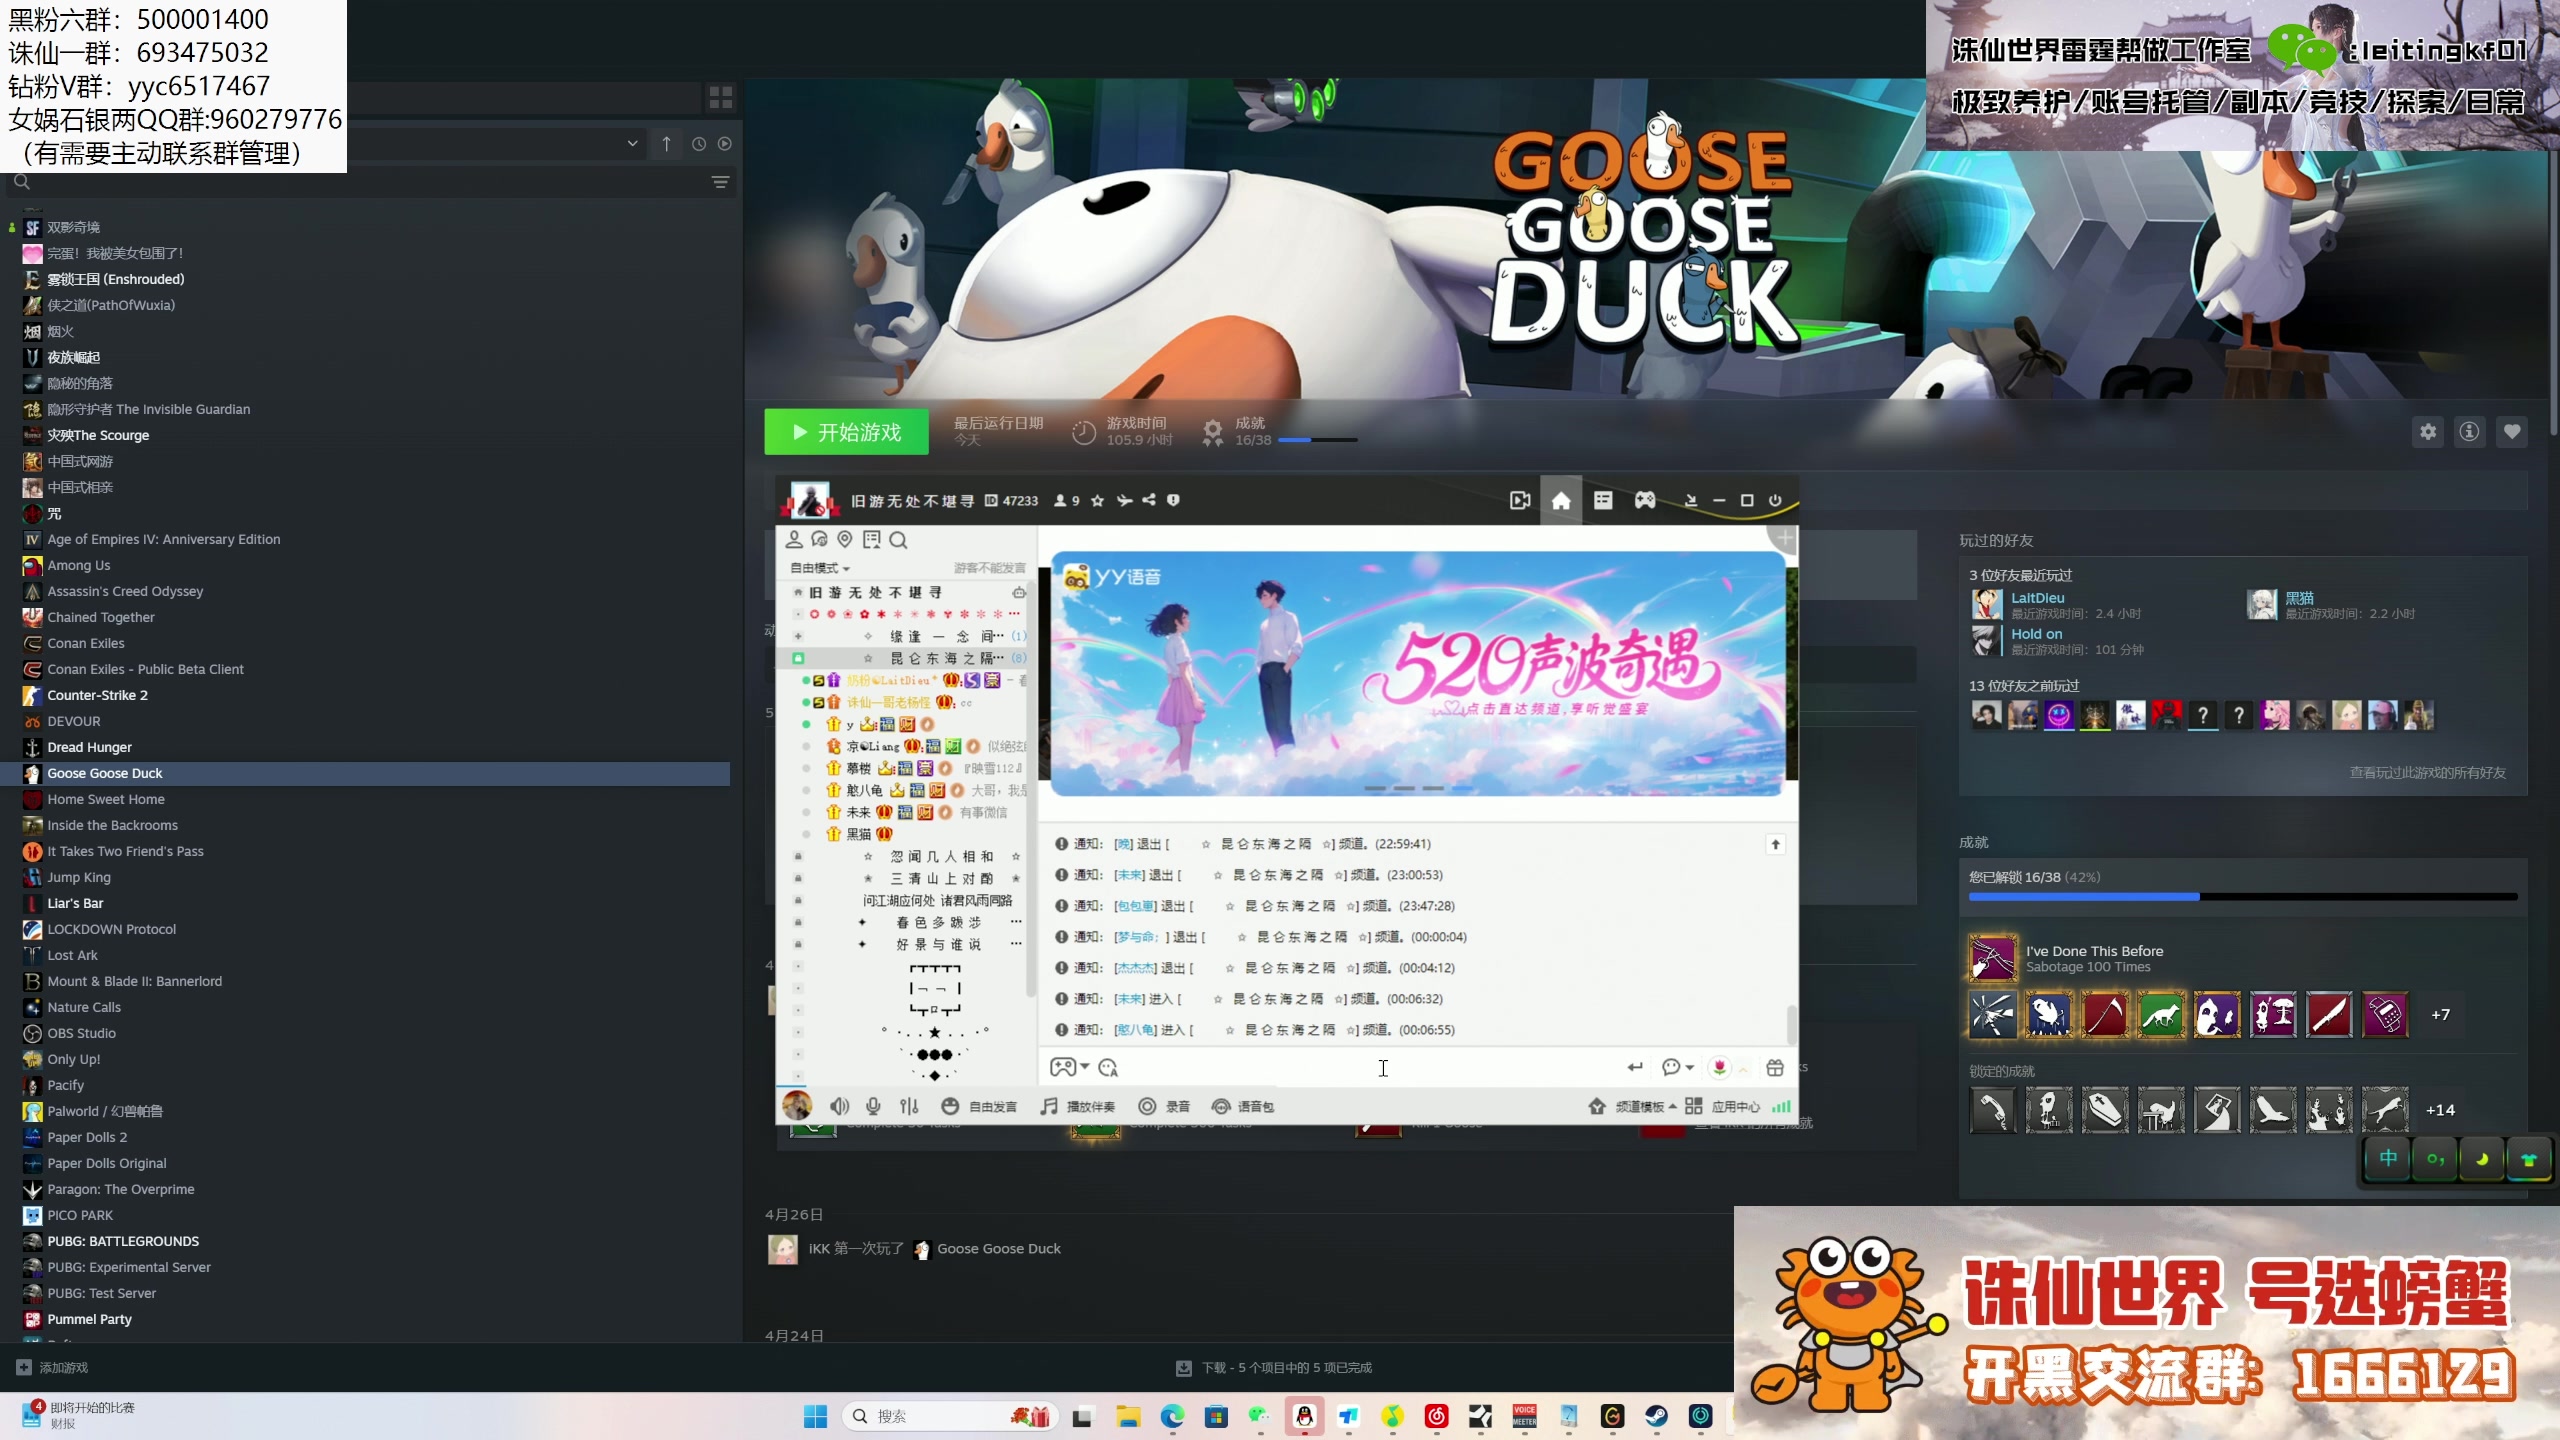Click the +7 unlocked achievements count
Image resolution: width=2560 pixels, height=1440 pixels.
pyautogui.click(x=2440, y=1014)
